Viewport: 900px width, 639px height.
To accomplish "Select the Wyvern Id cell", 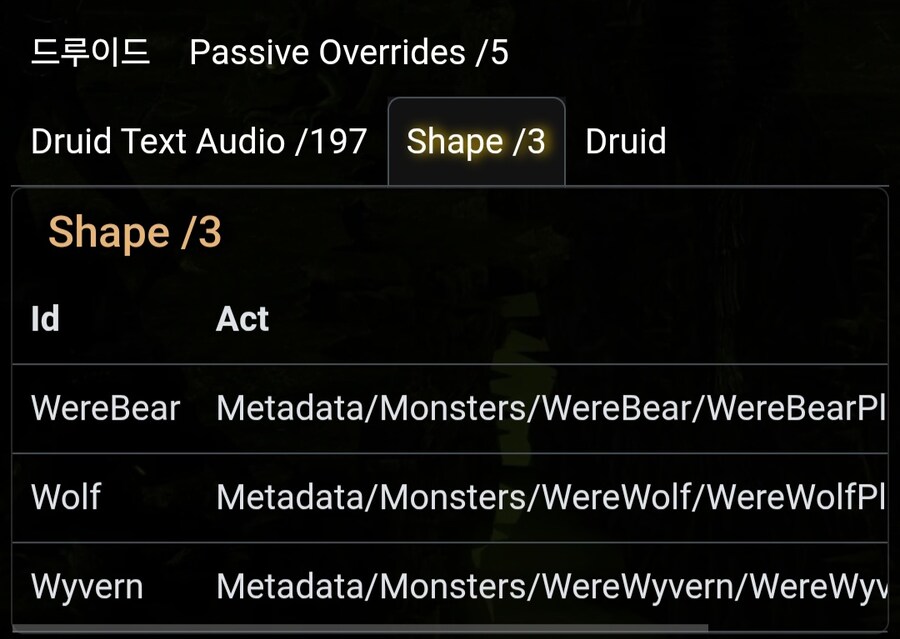I will tap(87, 586).
